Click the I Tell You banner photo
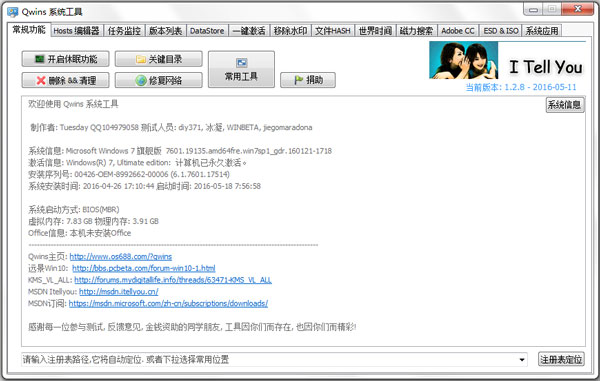 point(463,60)
